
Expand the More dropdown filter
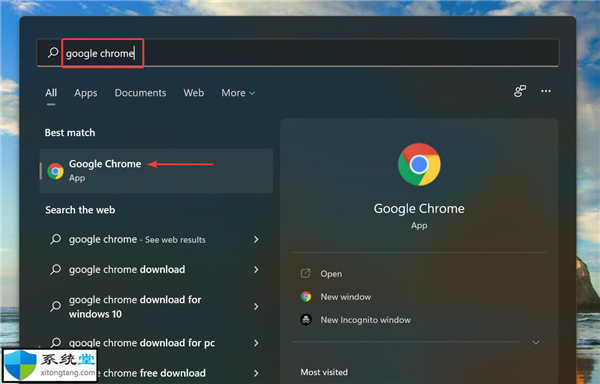click(238, 93)
